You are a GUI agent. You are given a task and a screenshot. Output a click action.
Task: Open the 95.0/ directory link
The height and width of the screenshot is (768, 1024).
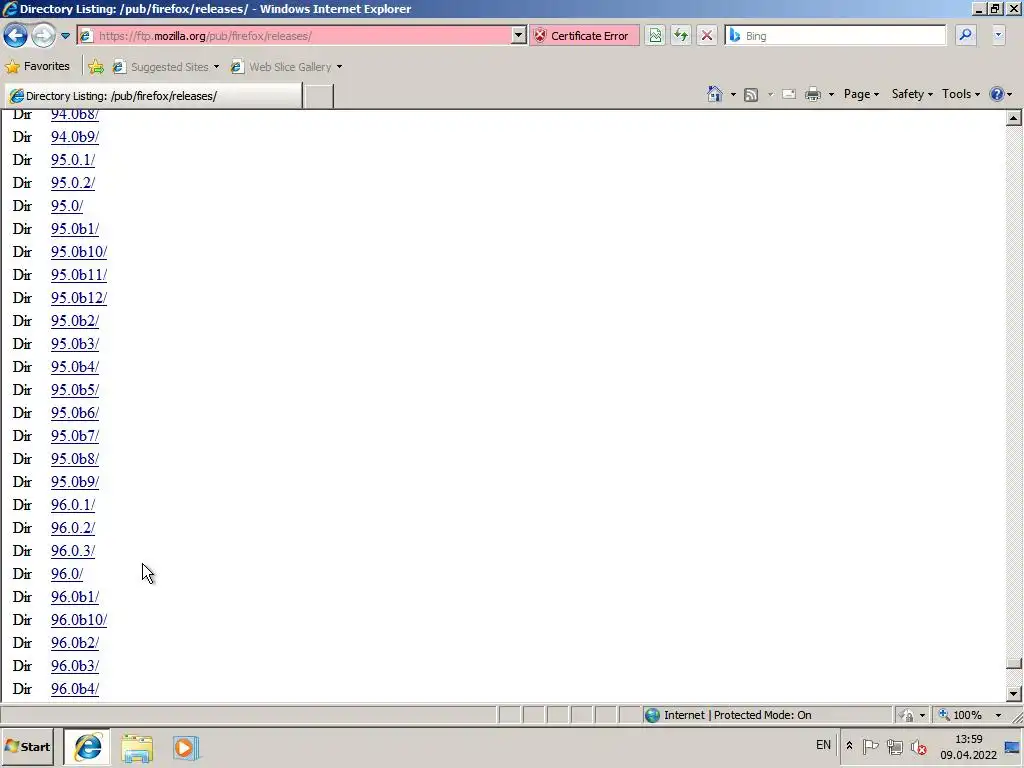(x=67, y=206)
